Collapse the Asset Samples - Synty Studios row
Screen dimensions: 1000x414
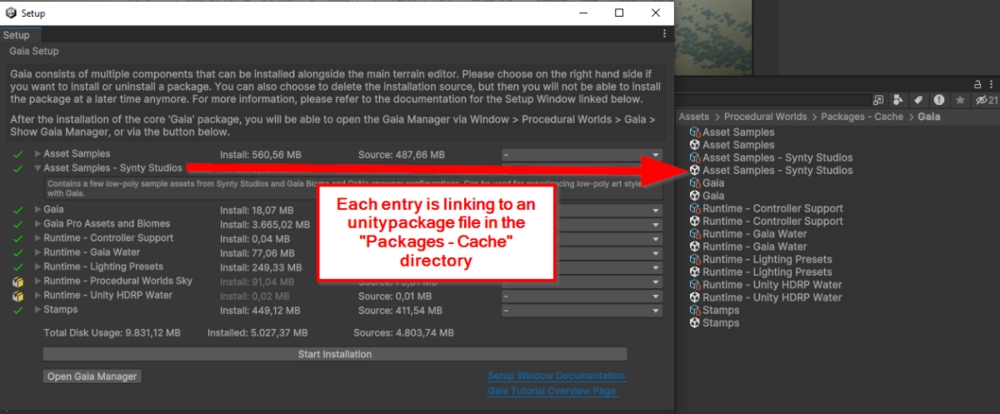pyautogui.click(x=38, y=168)
